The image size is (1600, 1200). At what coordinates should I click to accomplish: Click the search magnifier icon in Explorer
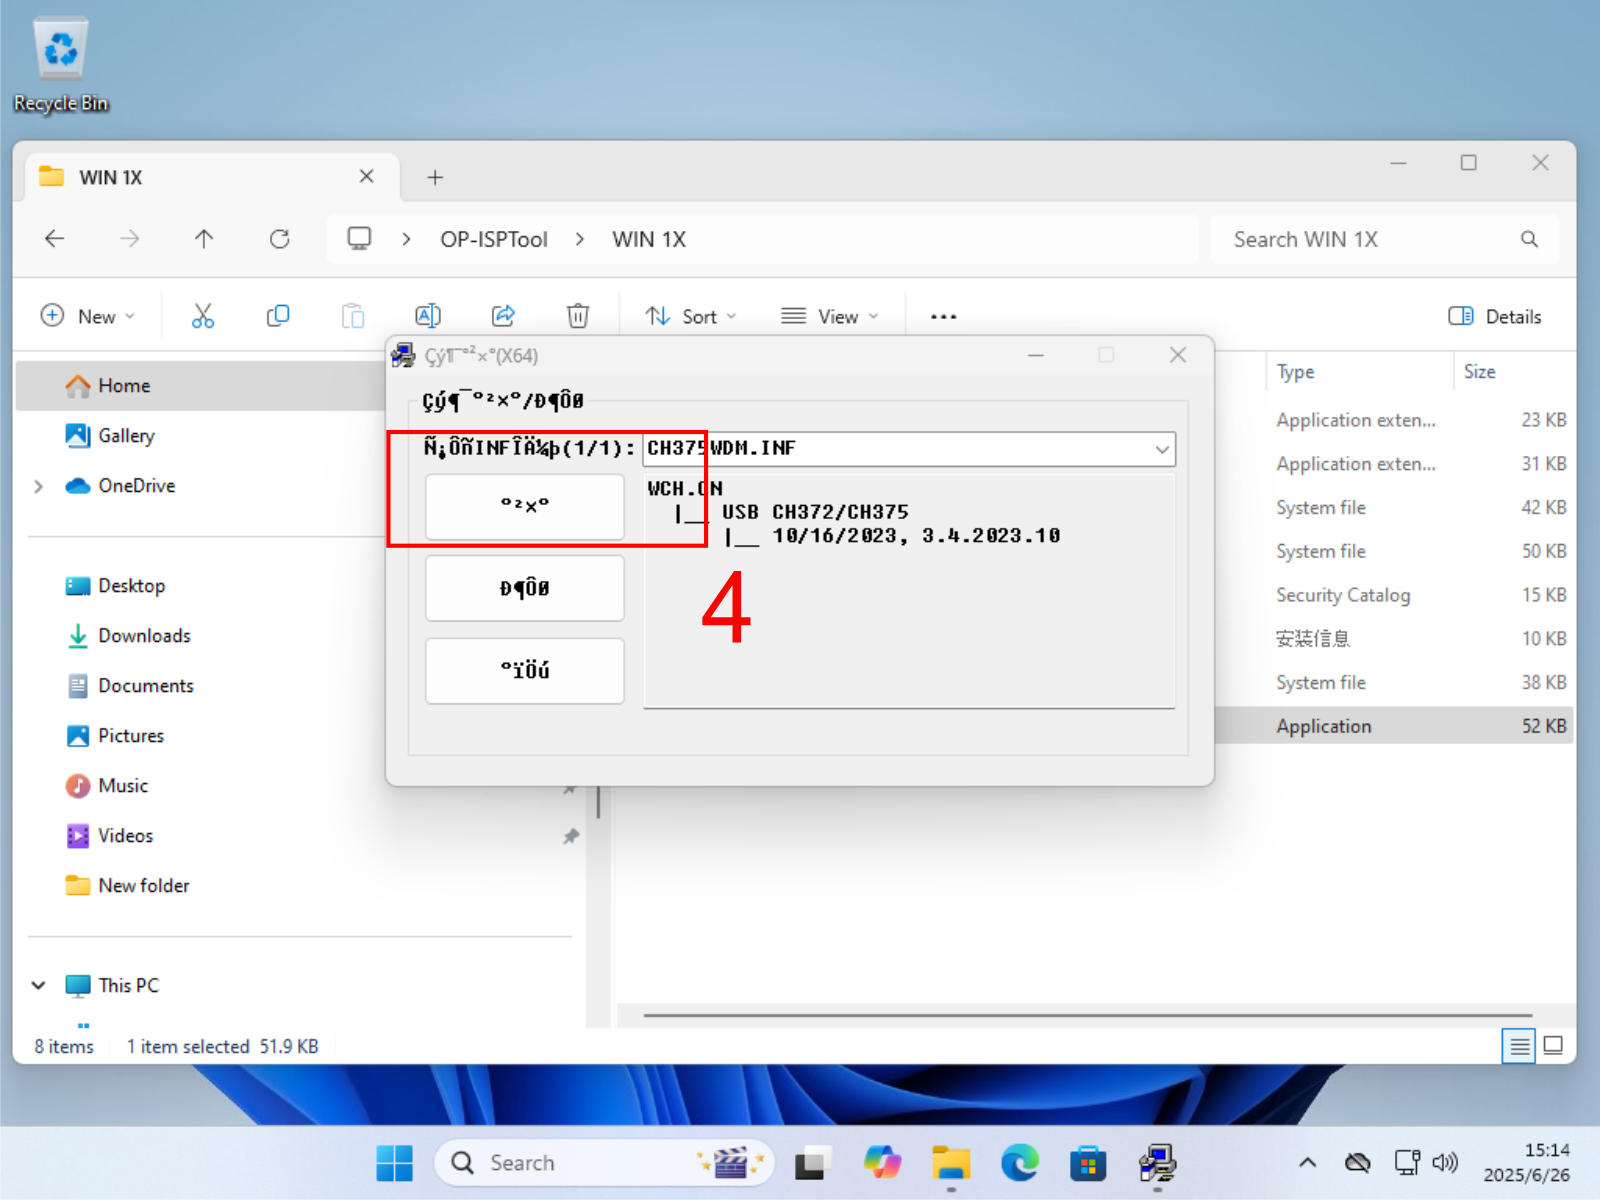(1529, 239)
